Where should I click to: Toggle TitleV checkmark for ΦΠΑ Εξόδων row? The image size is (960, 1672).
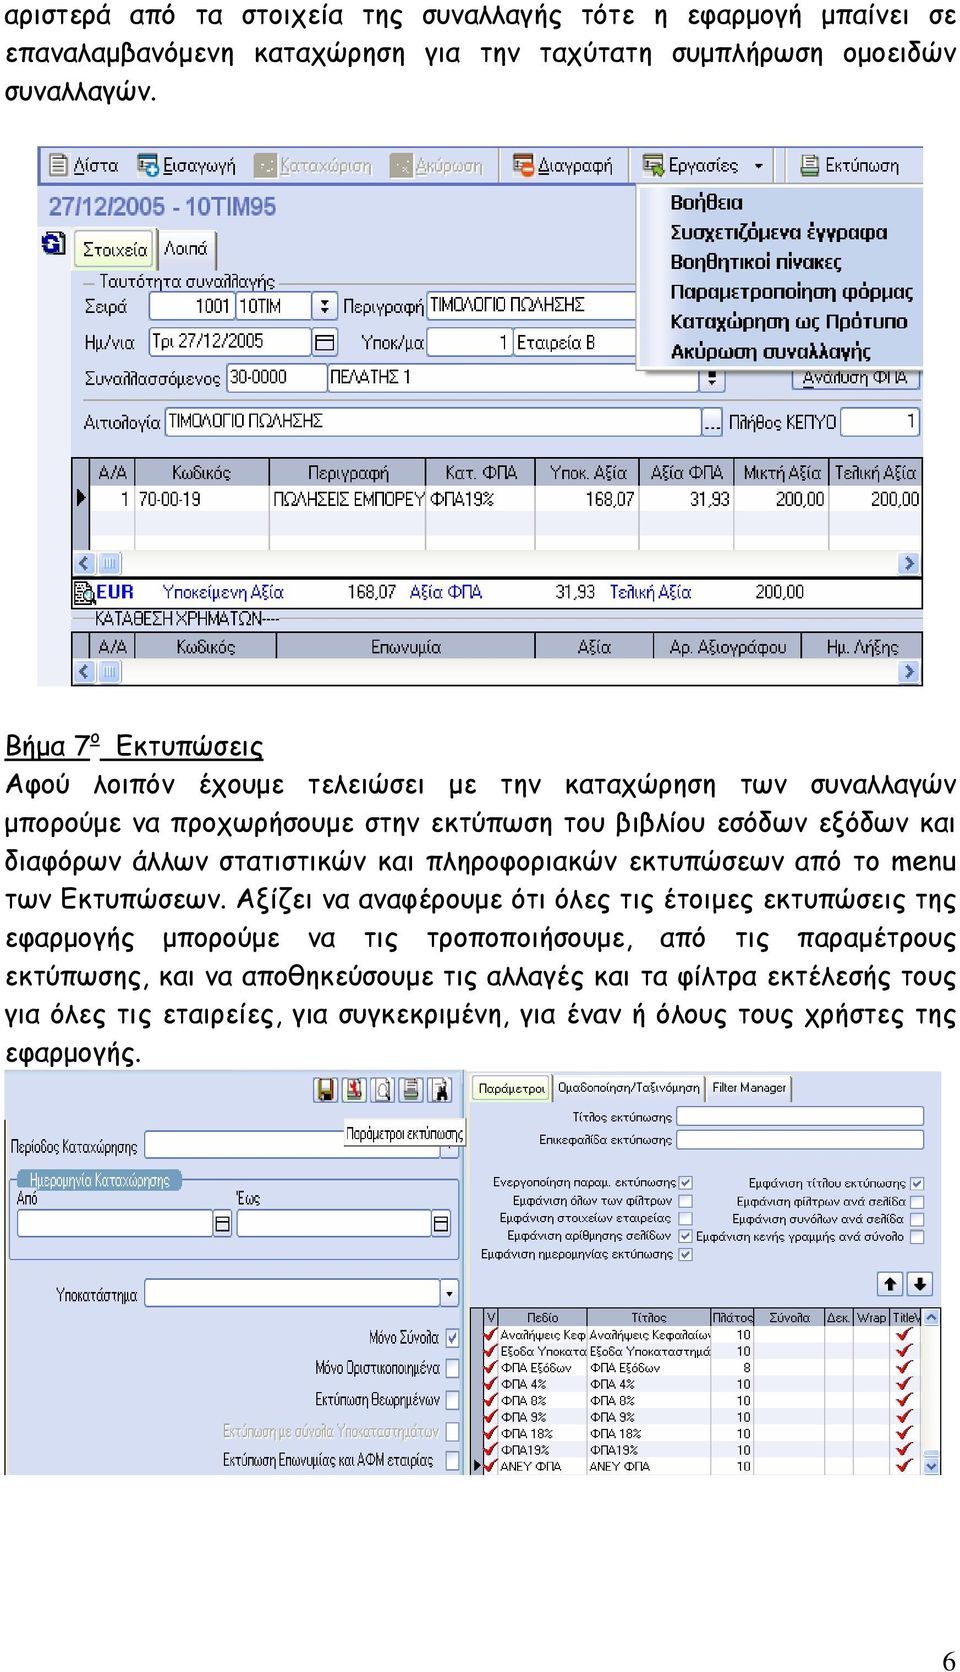click(905, 1367)
